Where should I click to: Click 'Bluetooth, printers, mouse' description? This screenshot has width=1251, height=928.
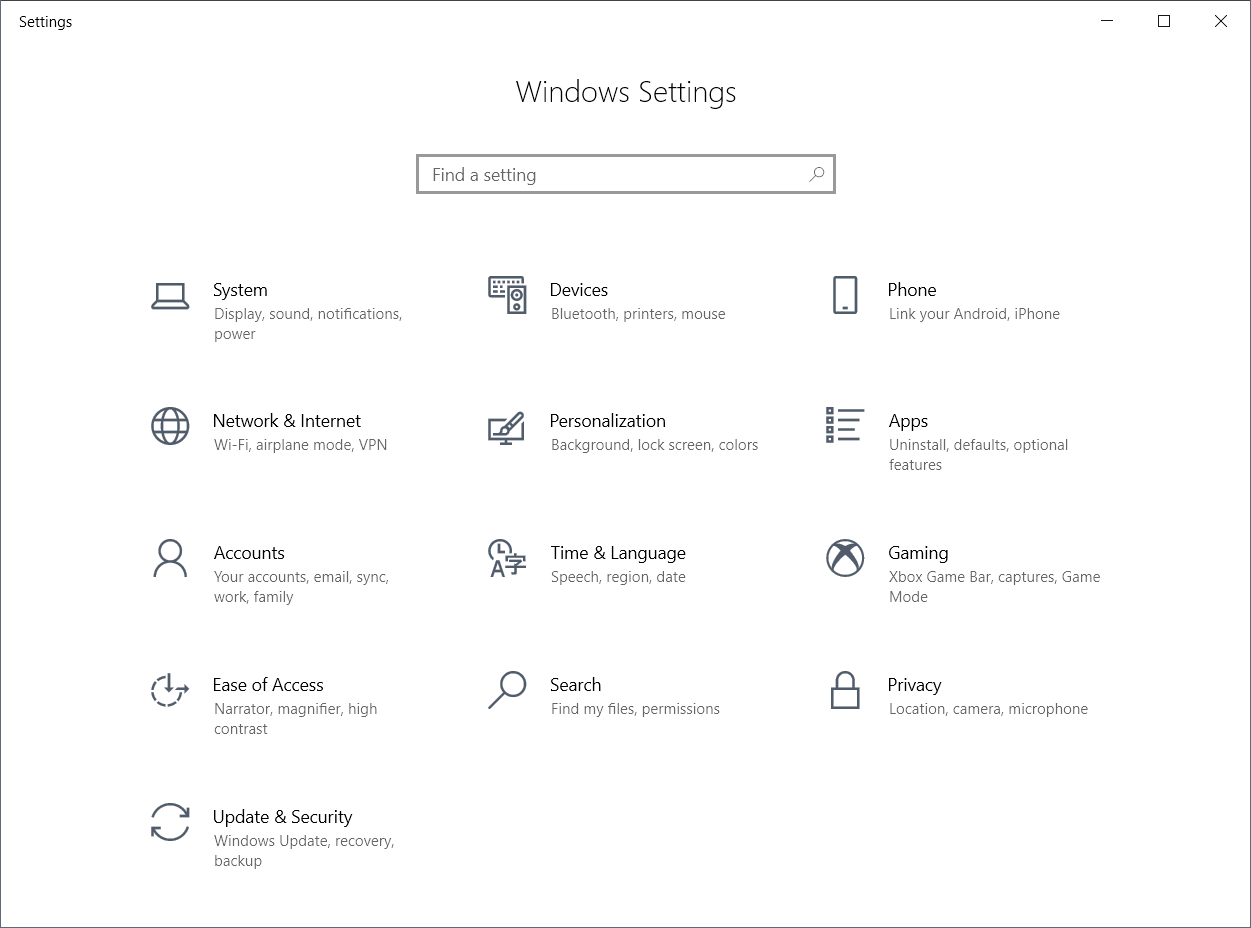(x=638, y=314)
